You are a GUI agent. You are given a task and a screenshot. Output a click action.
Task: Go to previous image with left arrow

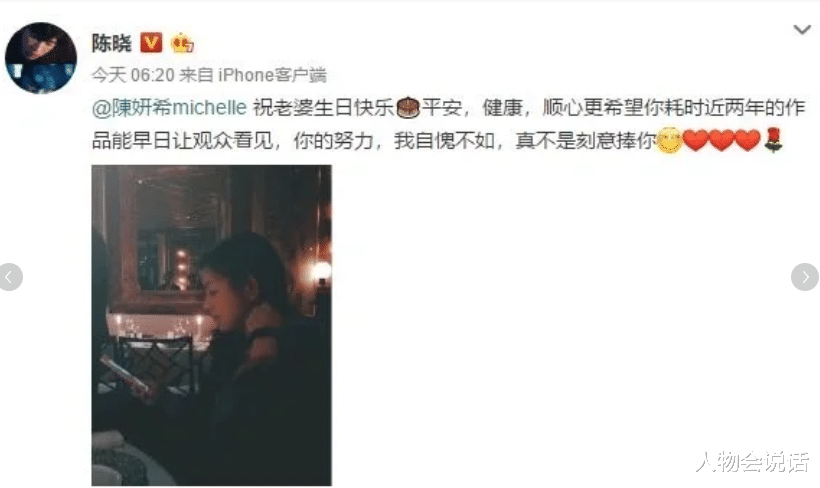10,277
